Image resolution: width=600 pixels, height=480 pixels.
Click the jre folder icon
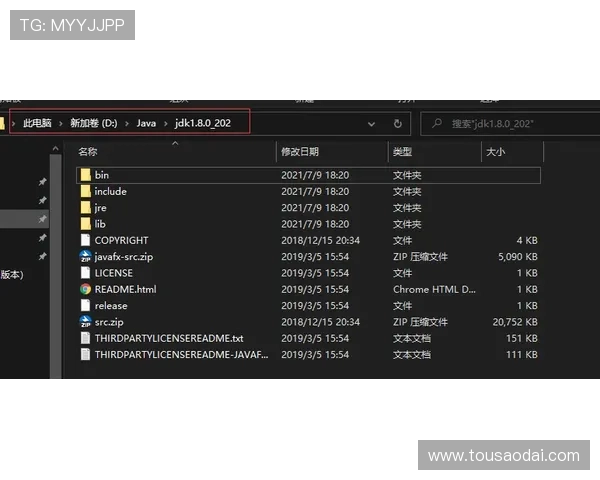86,208
